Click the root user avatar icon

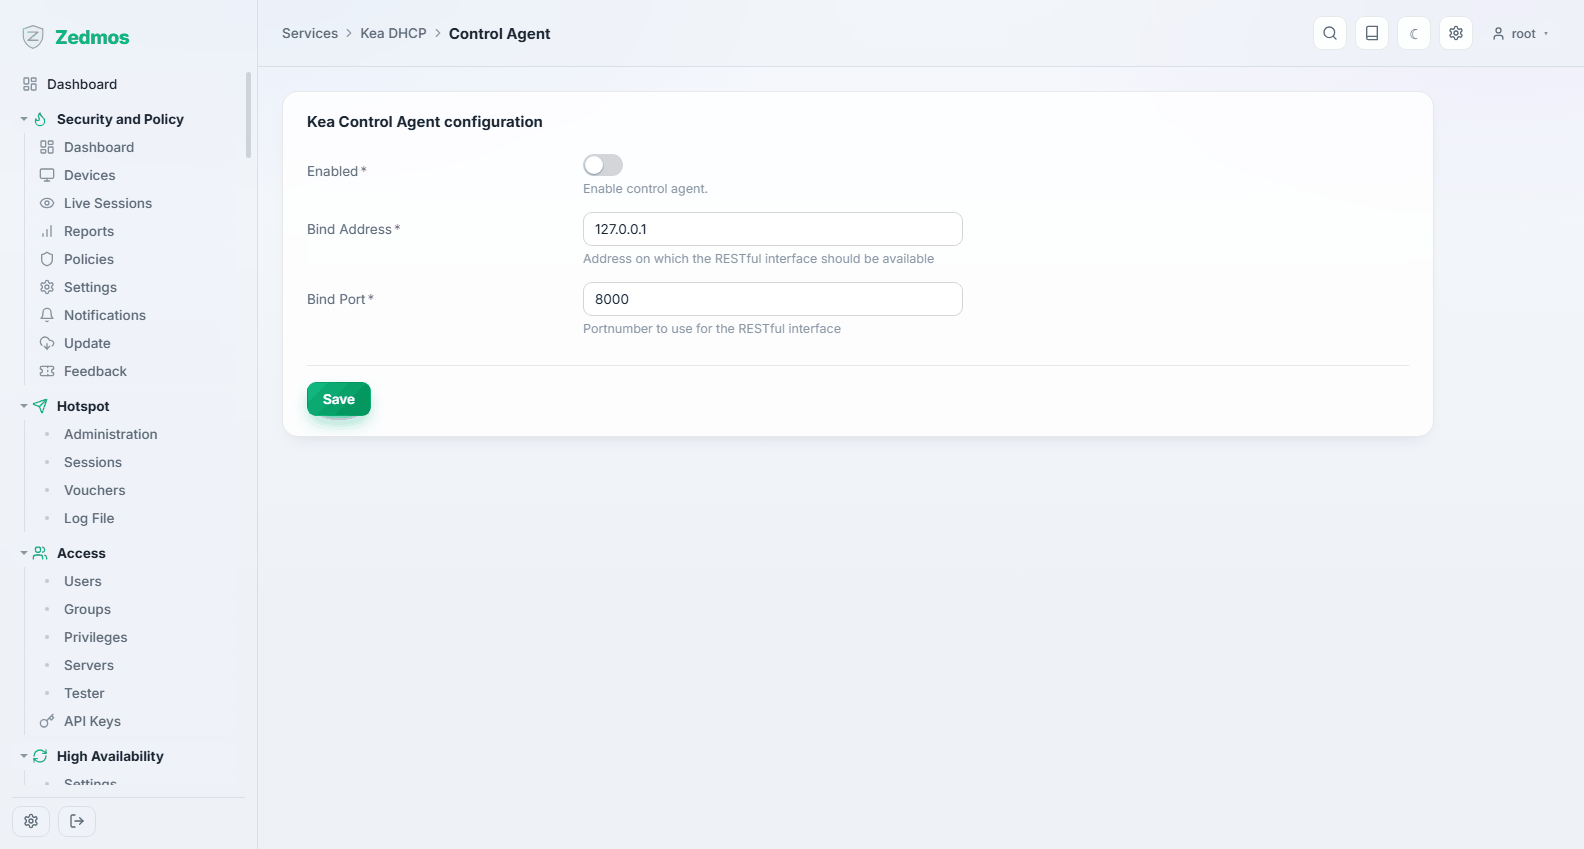point(1498,34)
